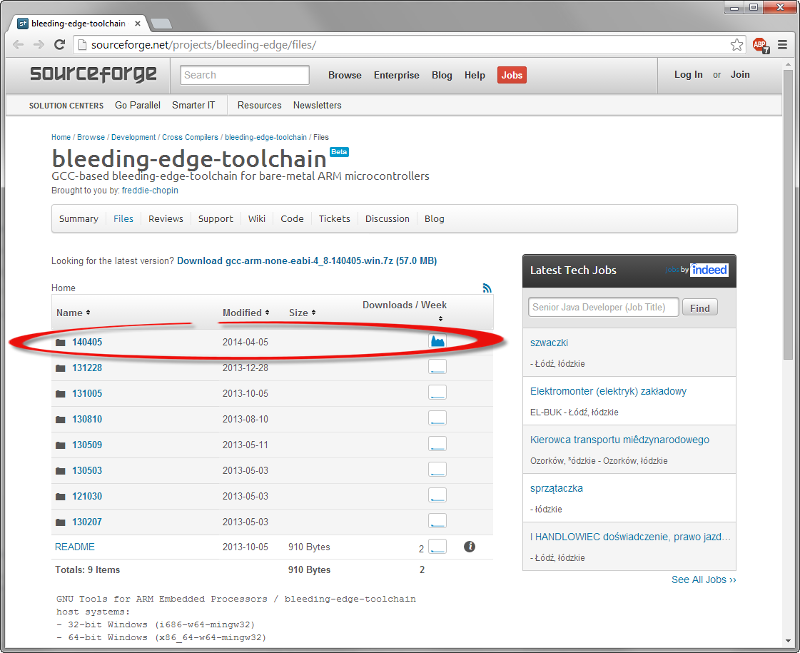The height and width of the screenshot is (653, 800).
Task: Click Browse in top navigation
Action: [345, 75]
